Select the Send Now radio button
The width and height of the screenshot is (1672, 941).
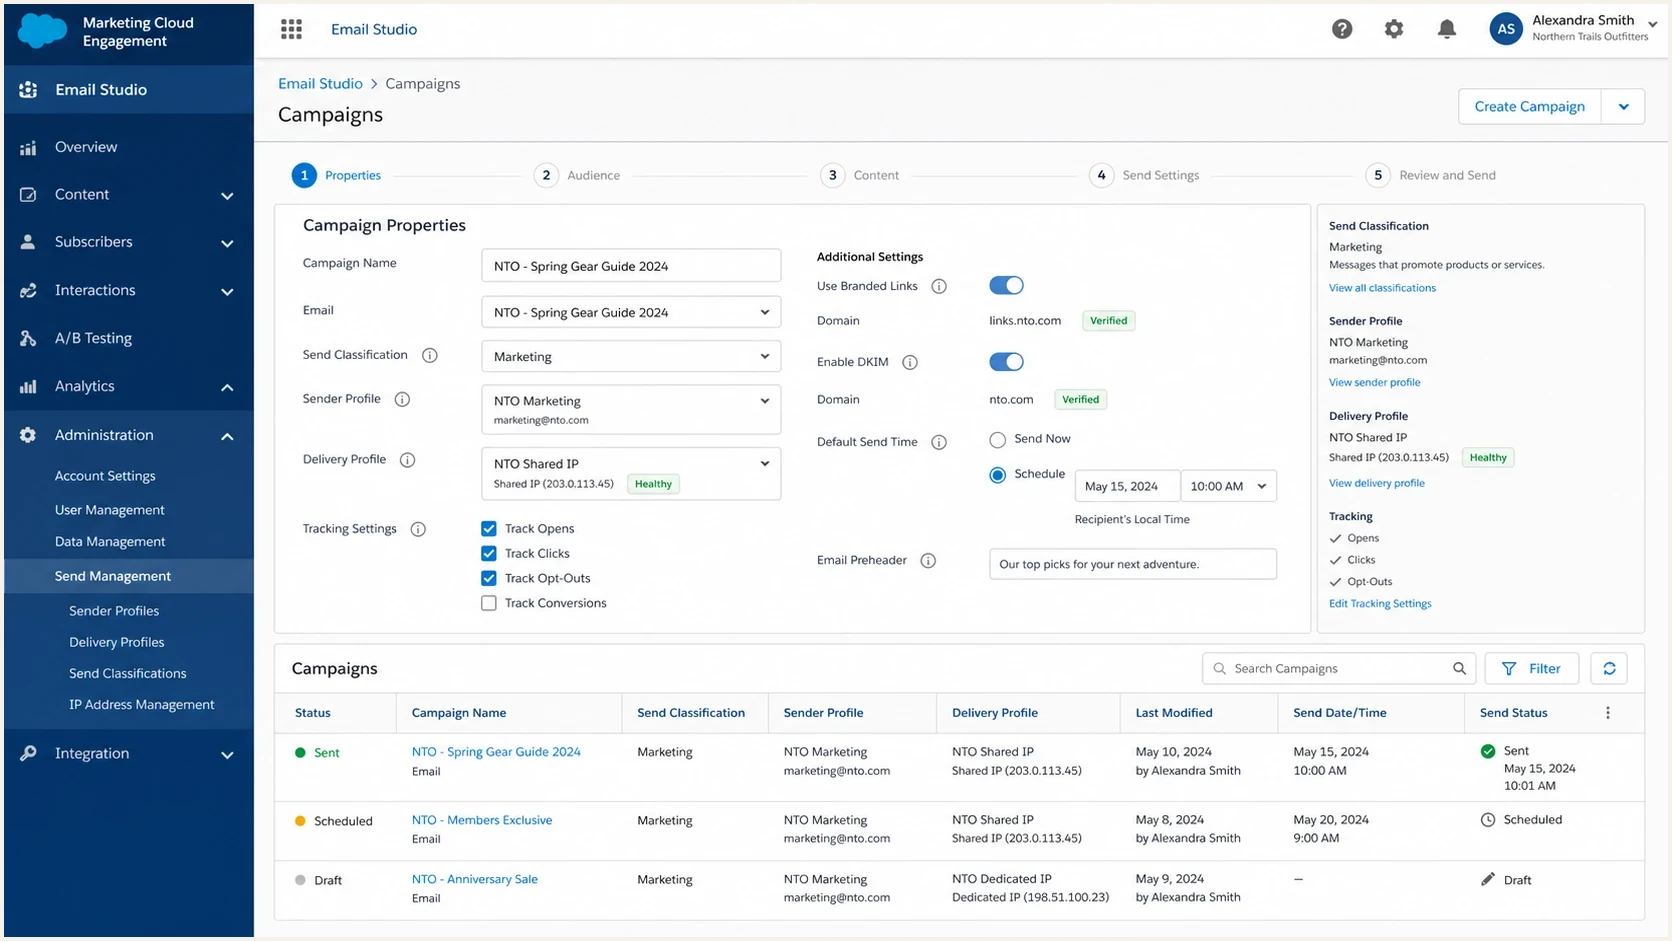tap(997, 440)
